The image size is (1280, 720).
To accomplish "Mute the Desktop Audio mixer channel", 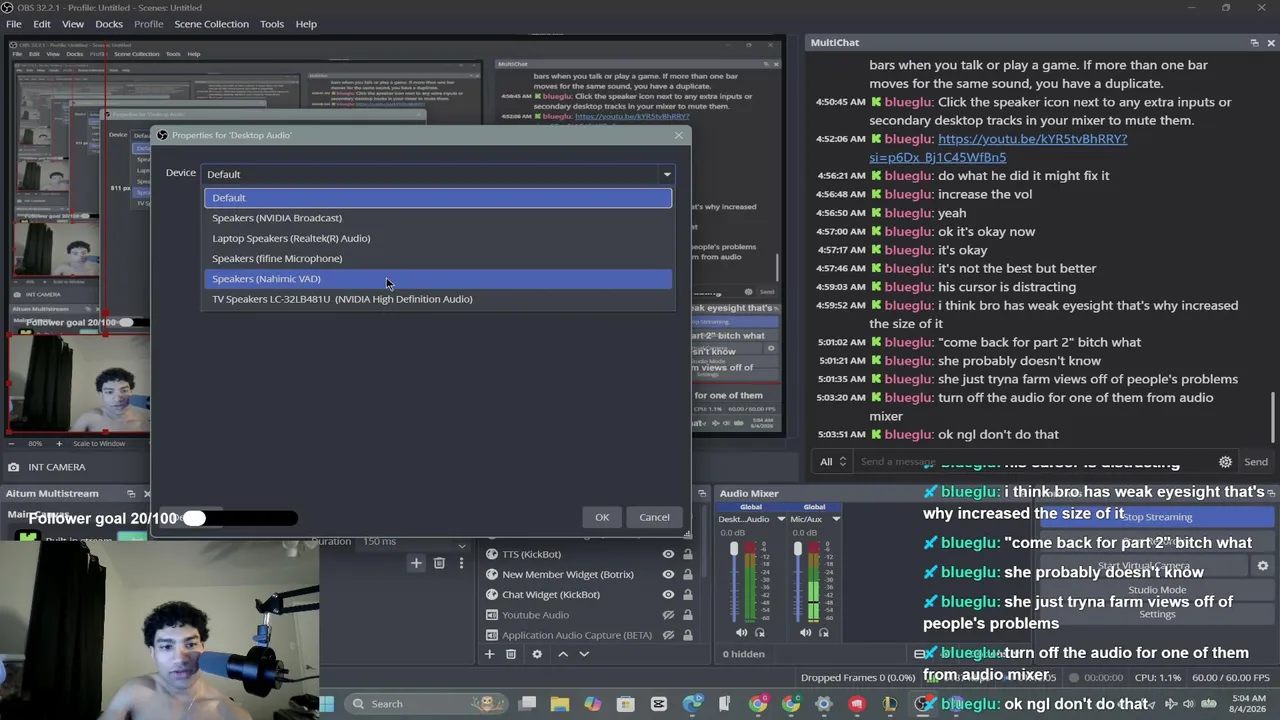I will [741, 632].
